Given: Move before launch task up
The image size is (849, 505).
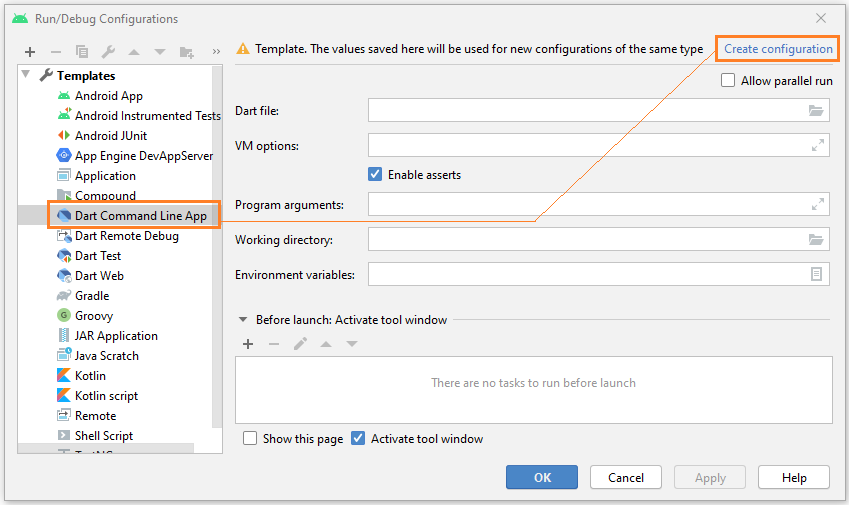Looking at the screenshot, I should (326, 344).
